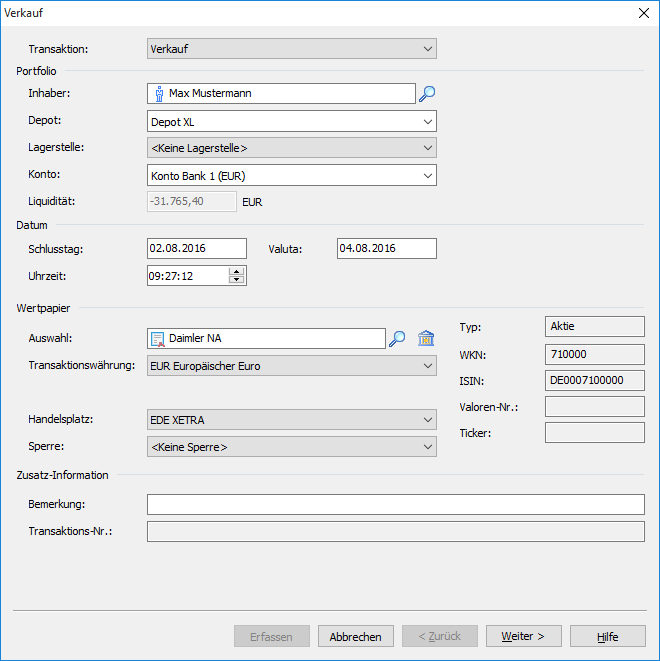Decrease the Uhrzeit with the down arrow
The width and height of the screenshot is (660, 661).
click(x=236, y=280)
